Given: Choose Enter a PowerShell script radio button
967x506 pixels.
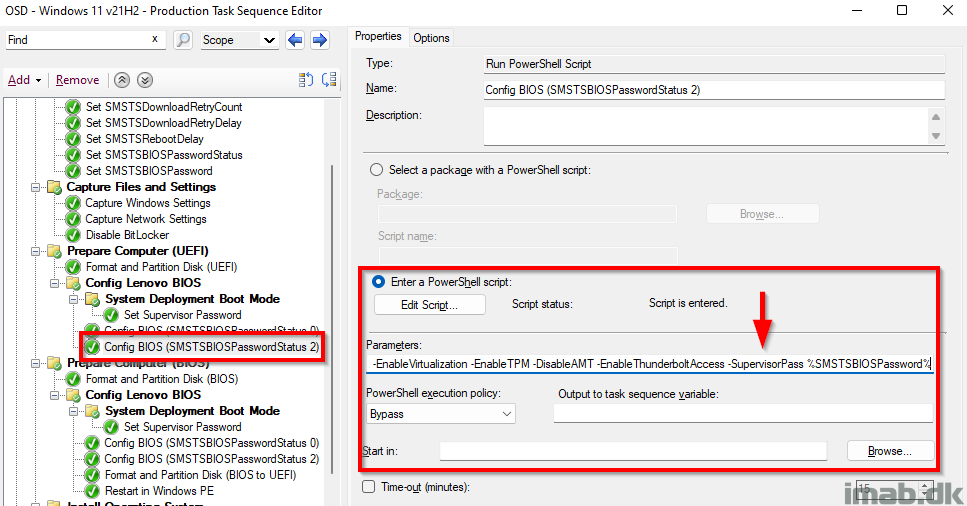Looking at the screenshot, I should 377,282.
